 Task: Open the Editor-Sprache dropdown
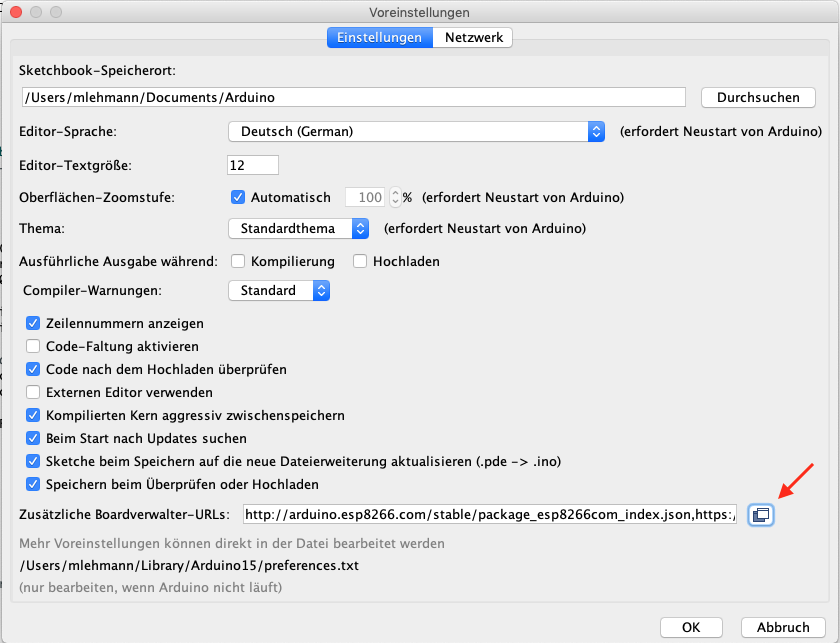[x=416, y=131]
